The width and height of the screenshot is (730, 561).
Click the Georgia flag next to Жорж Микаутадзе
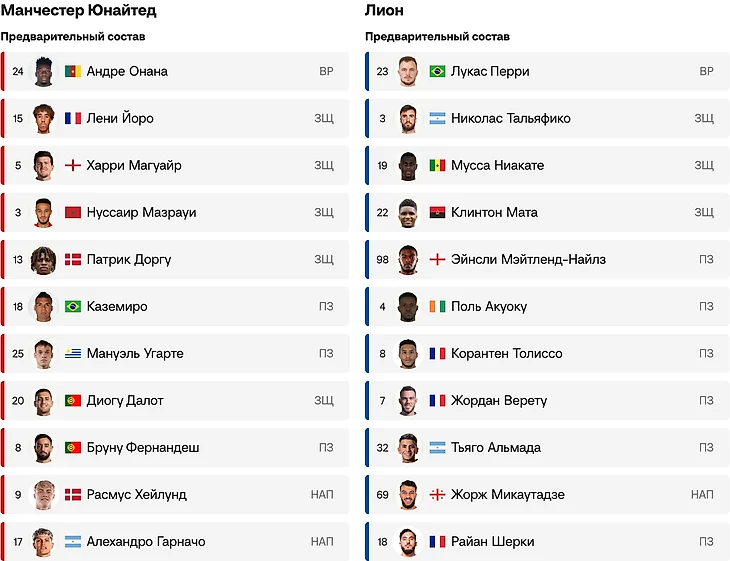(437, 495)
